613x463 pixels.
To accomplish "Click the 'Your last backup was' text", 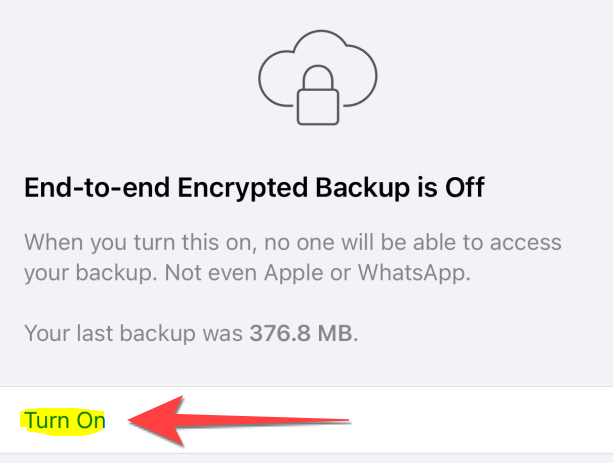I will [x=134, y=333].
